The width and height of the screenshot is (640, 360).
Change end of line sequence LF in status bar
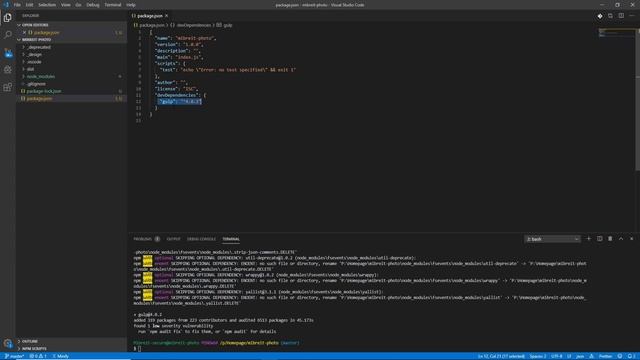click(x=569, y=356)
